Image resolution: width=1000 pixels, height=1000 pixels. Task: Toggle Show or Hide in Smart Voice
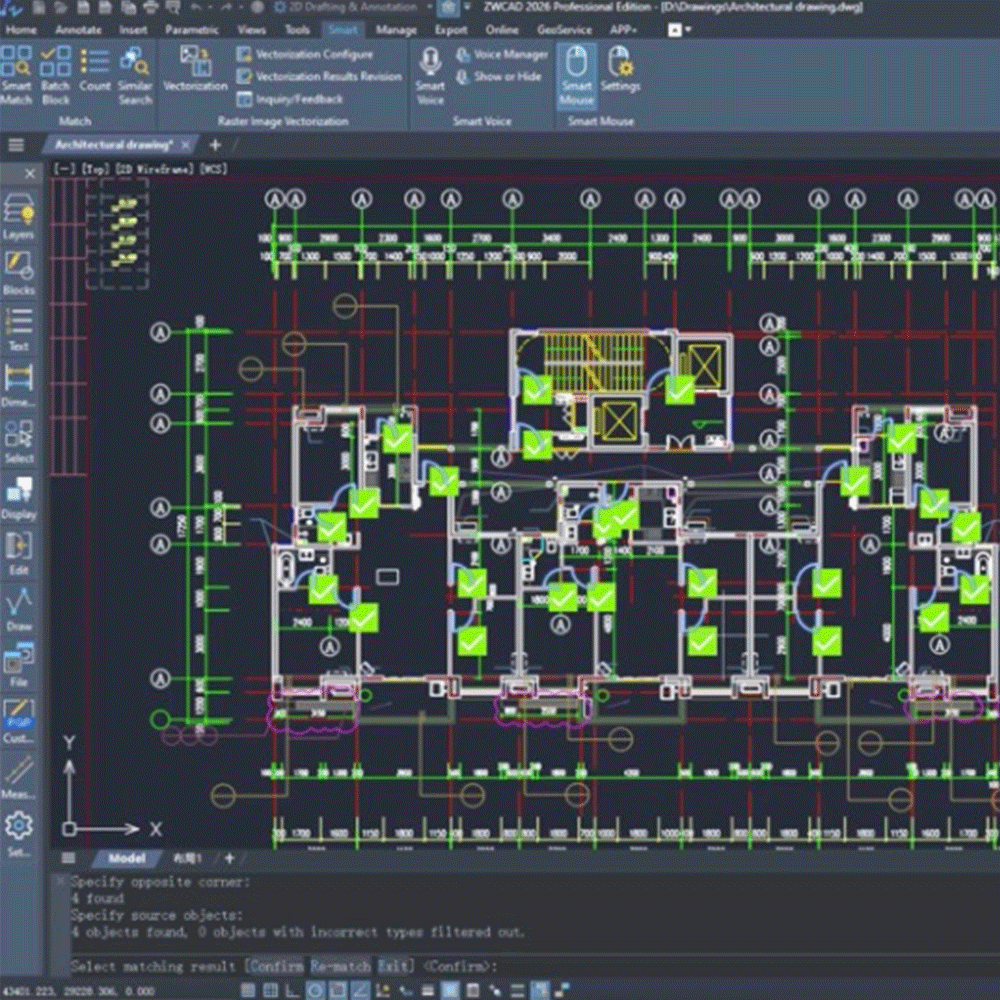pos(499,77)
